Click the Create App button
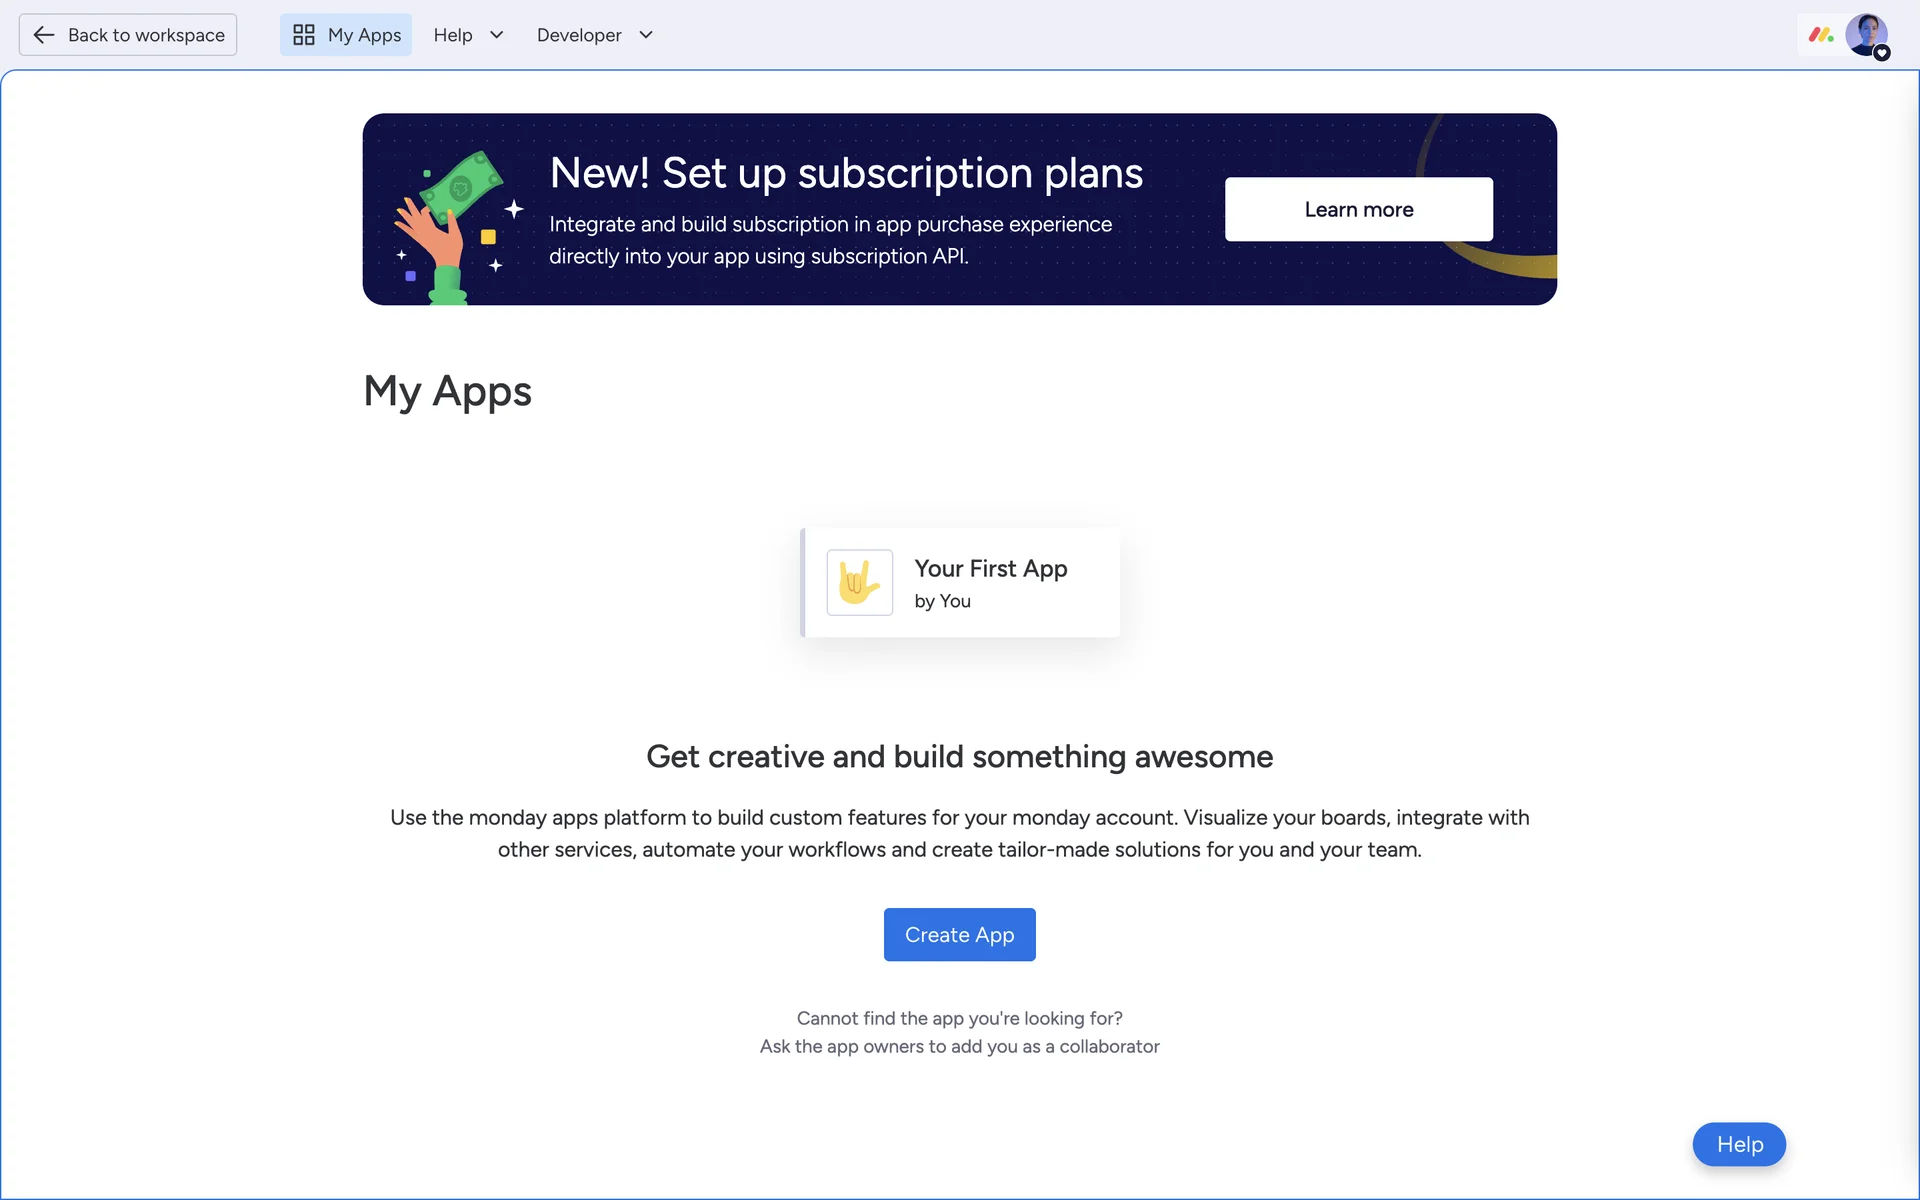This screenshot has height=1200, width=1920. point(960,934)
